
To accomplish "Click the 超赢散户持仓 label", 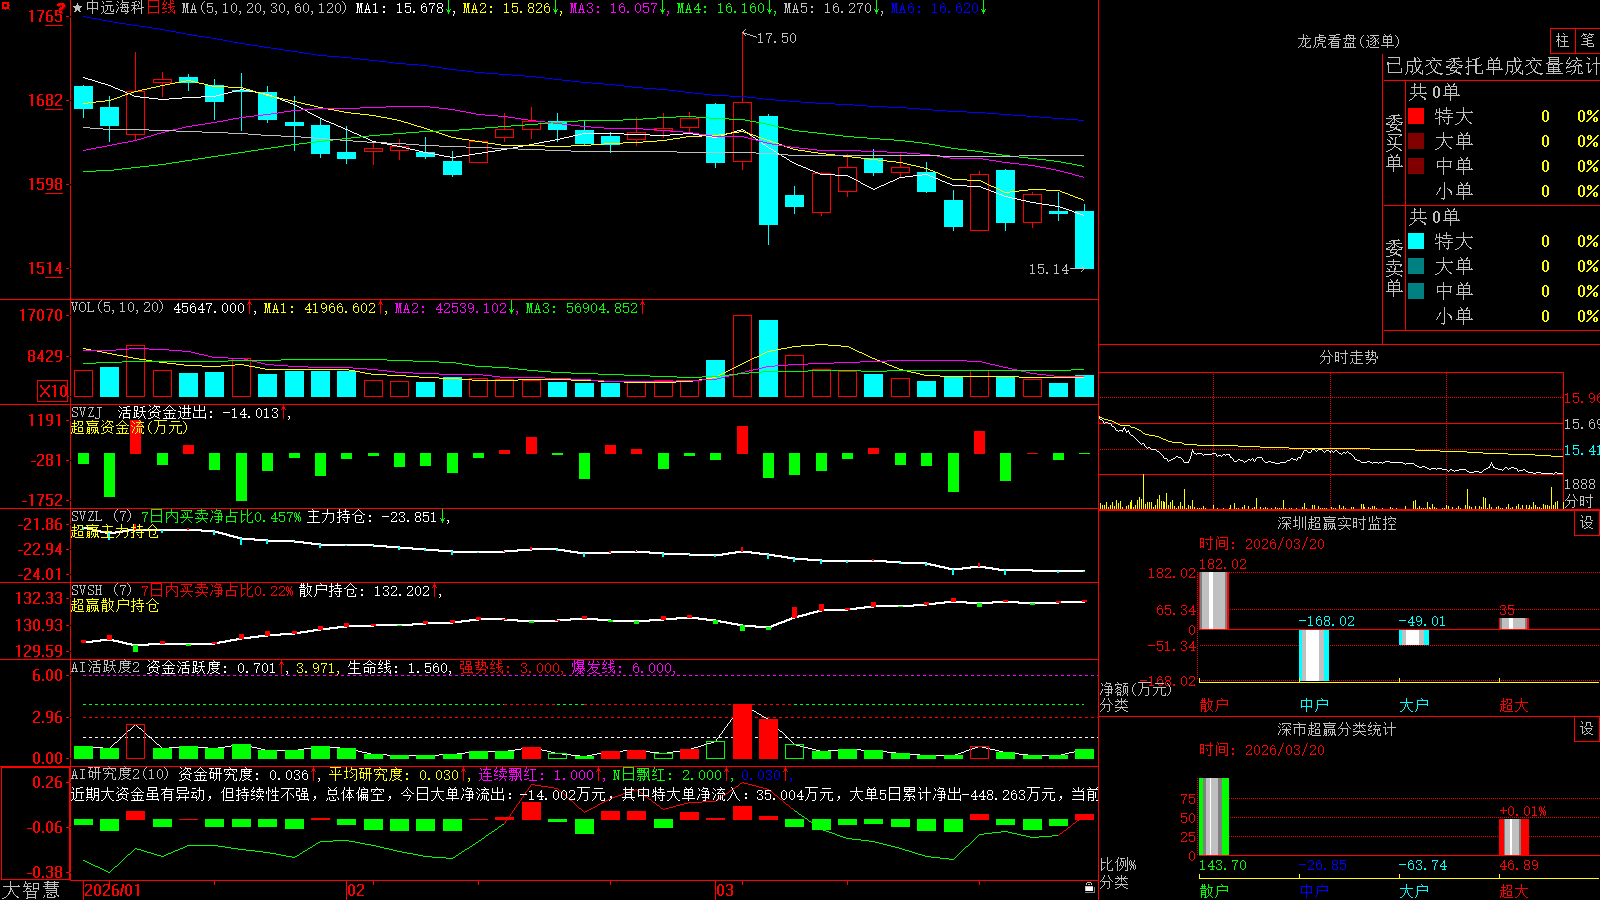I will point(114,605).
